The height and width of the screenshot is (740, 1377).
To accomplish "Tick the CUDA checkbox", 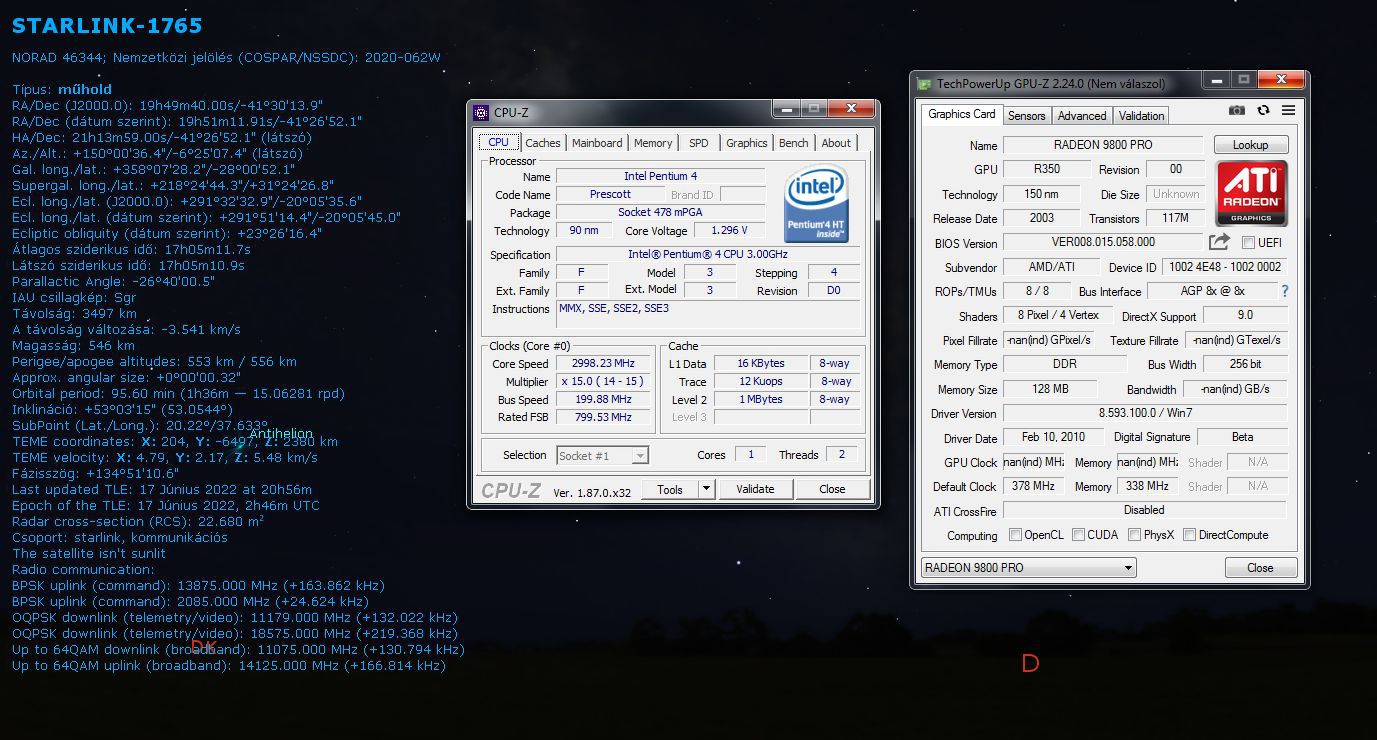I will 1078,535.
